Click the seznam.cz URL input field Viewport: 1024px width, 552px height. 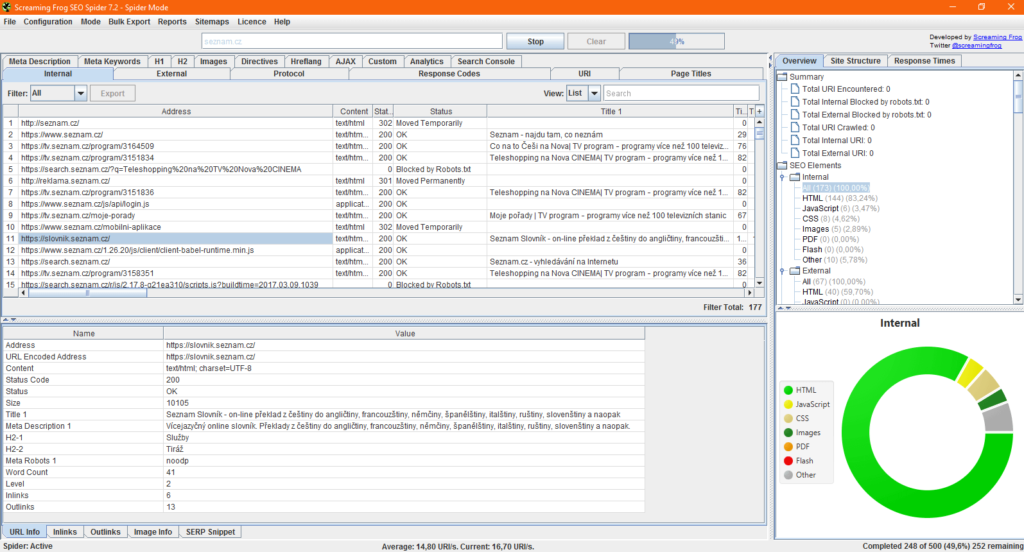[352, 41]
